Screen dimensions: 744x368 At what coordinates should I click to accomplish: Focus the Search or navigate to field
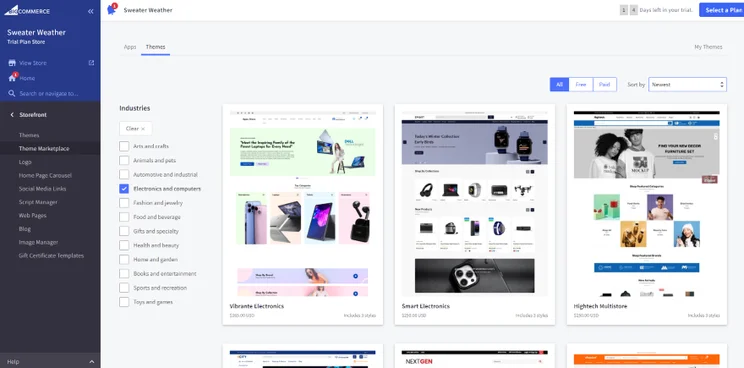click(49, 93)
